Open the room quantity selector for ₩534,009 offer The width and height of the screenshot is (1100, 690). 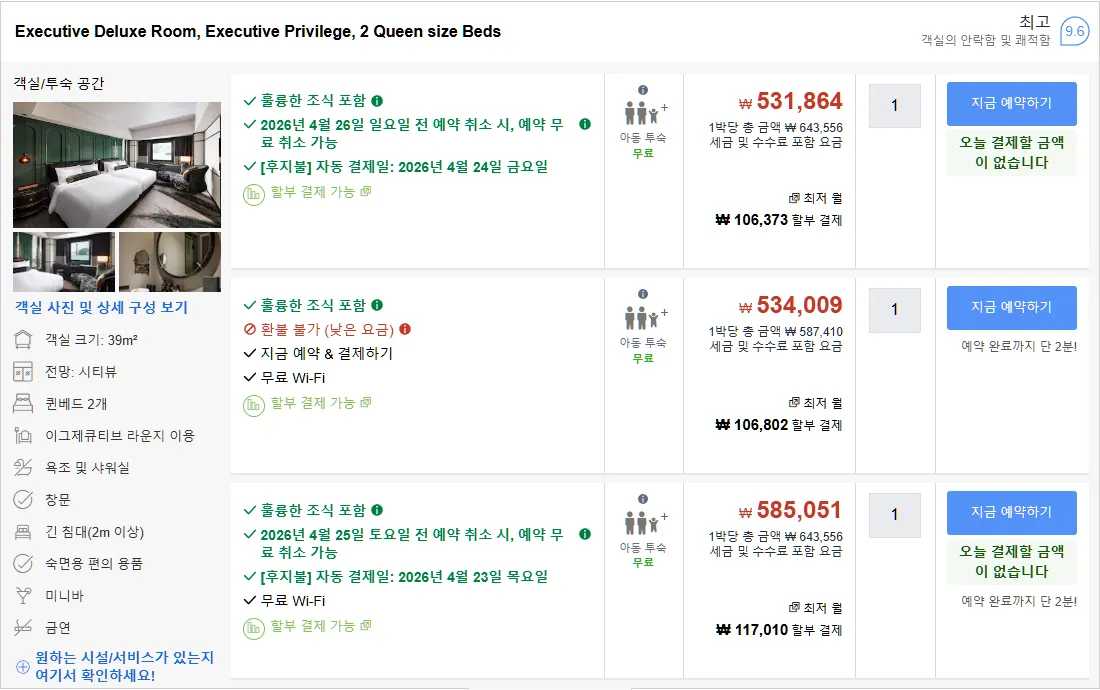click(894, 310)
